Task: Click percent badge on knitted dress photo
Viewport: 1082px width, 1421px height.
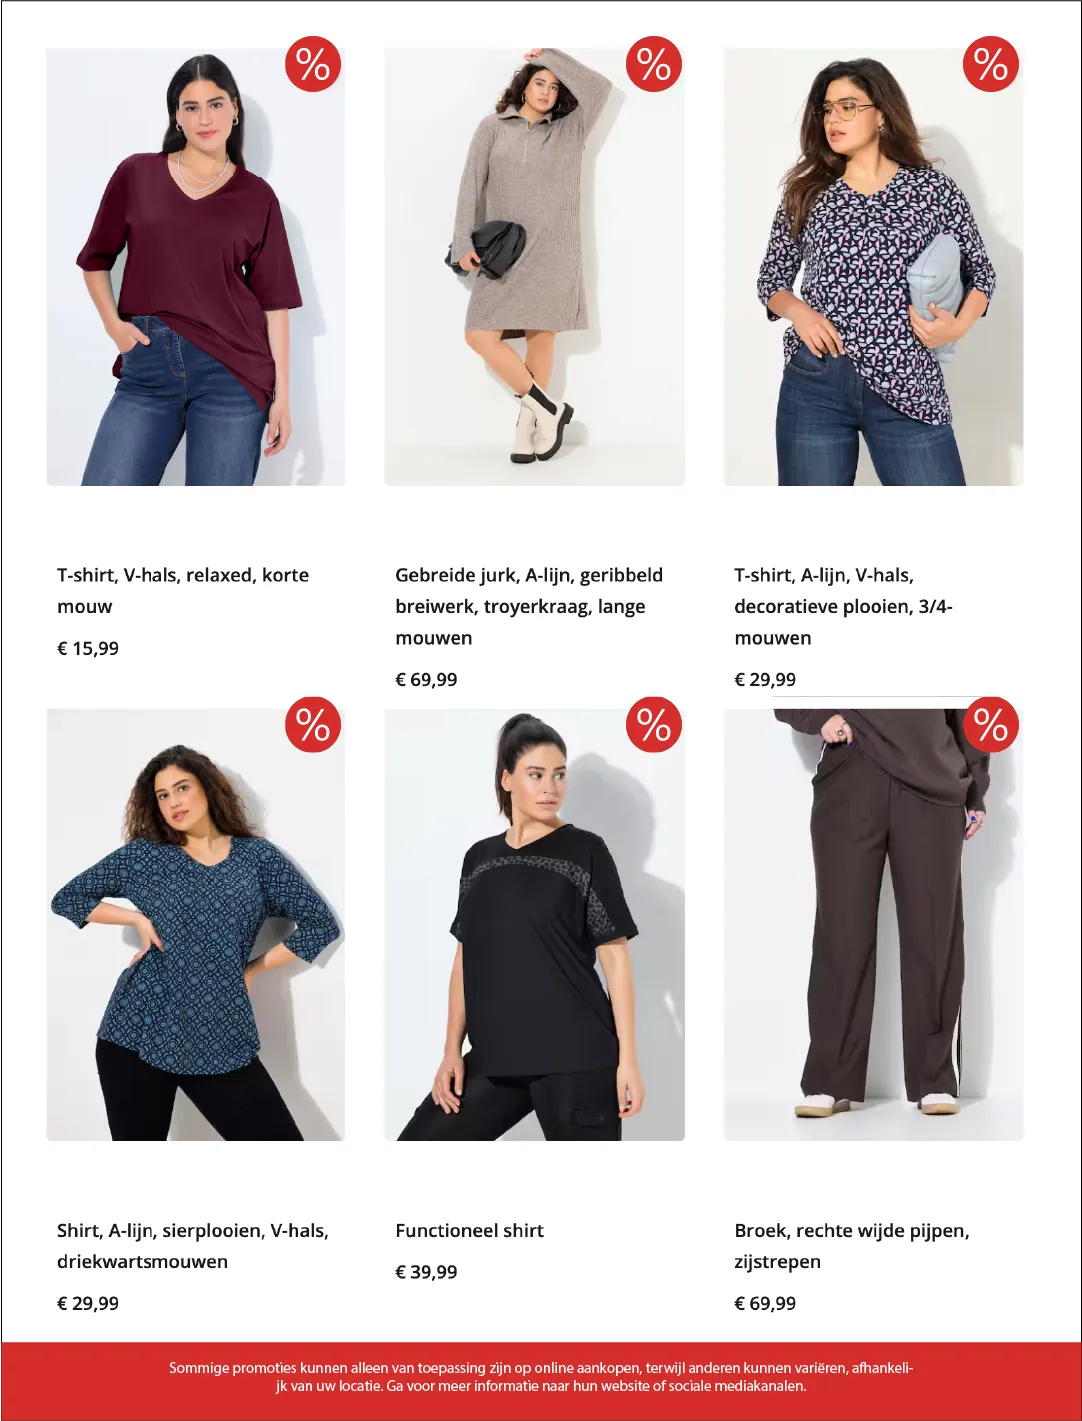Action: (653, 64)
